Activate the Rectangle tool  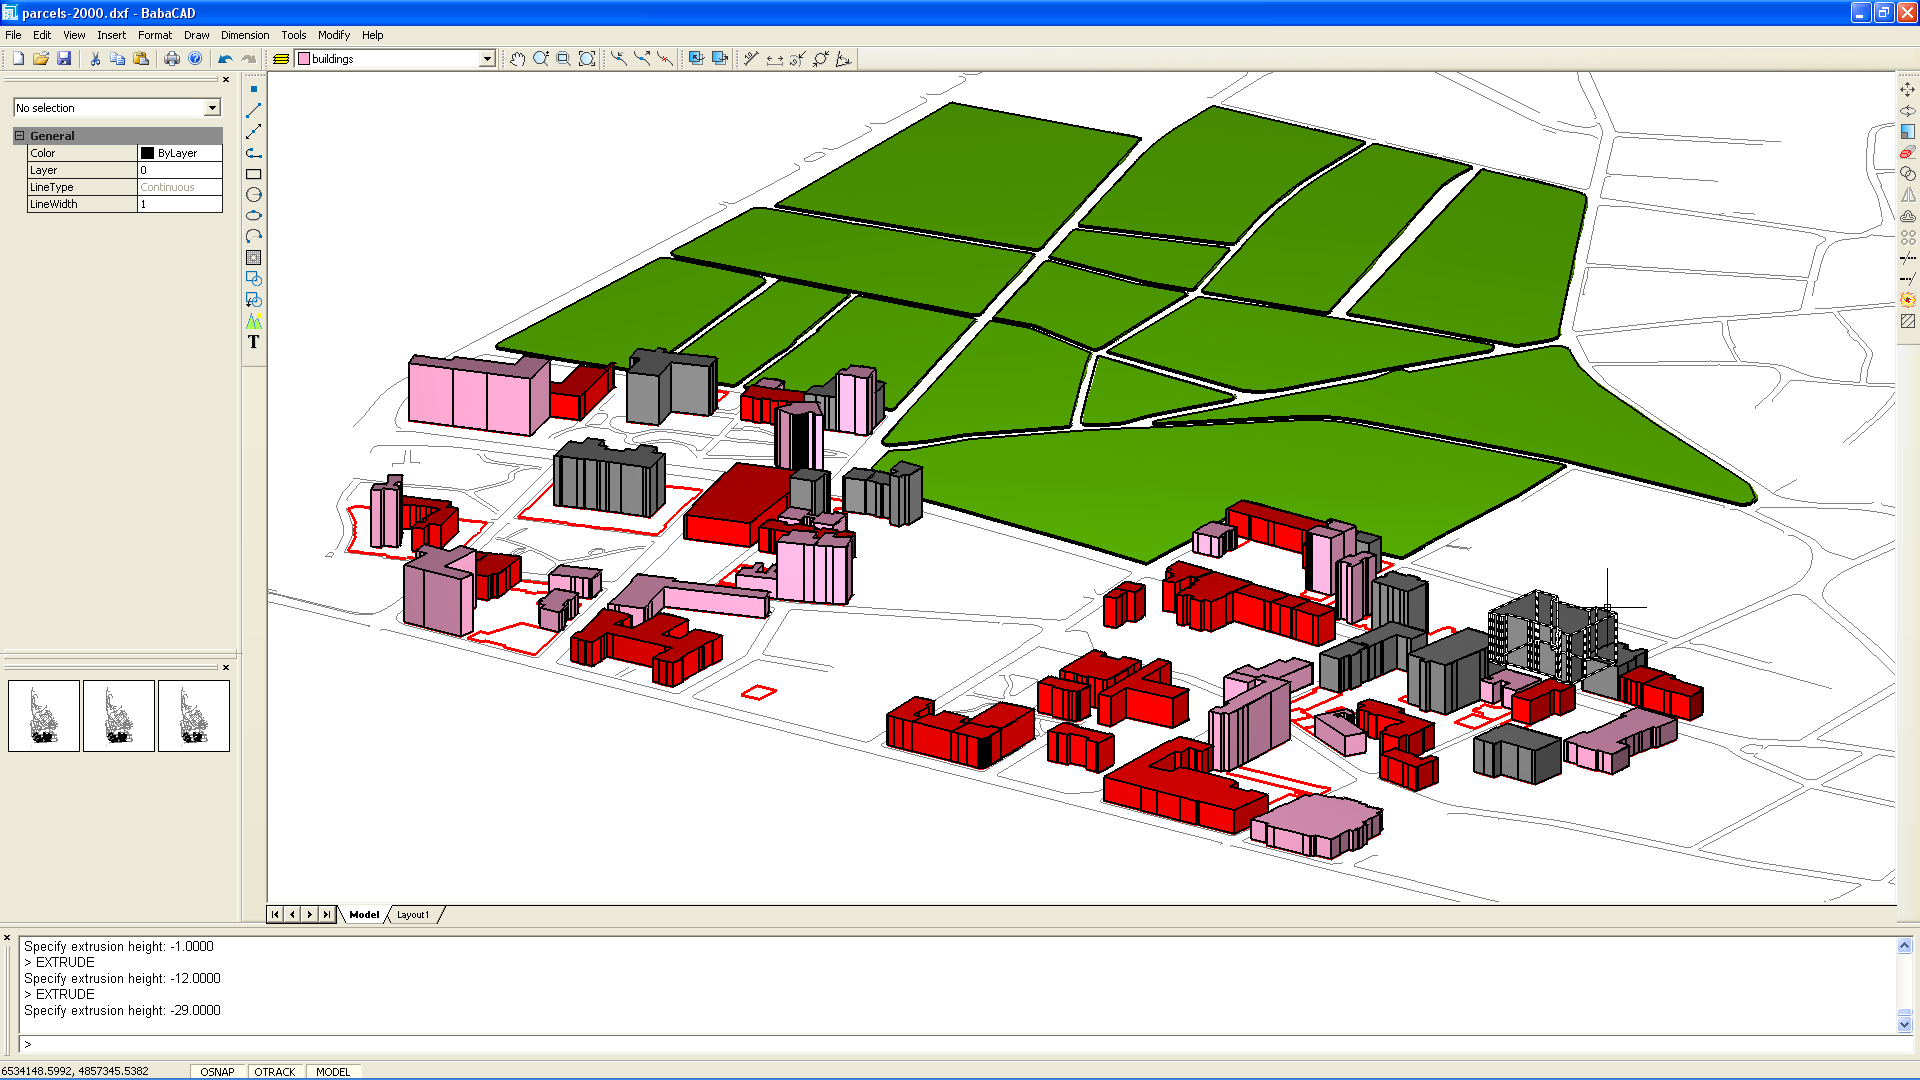point(253,173)
